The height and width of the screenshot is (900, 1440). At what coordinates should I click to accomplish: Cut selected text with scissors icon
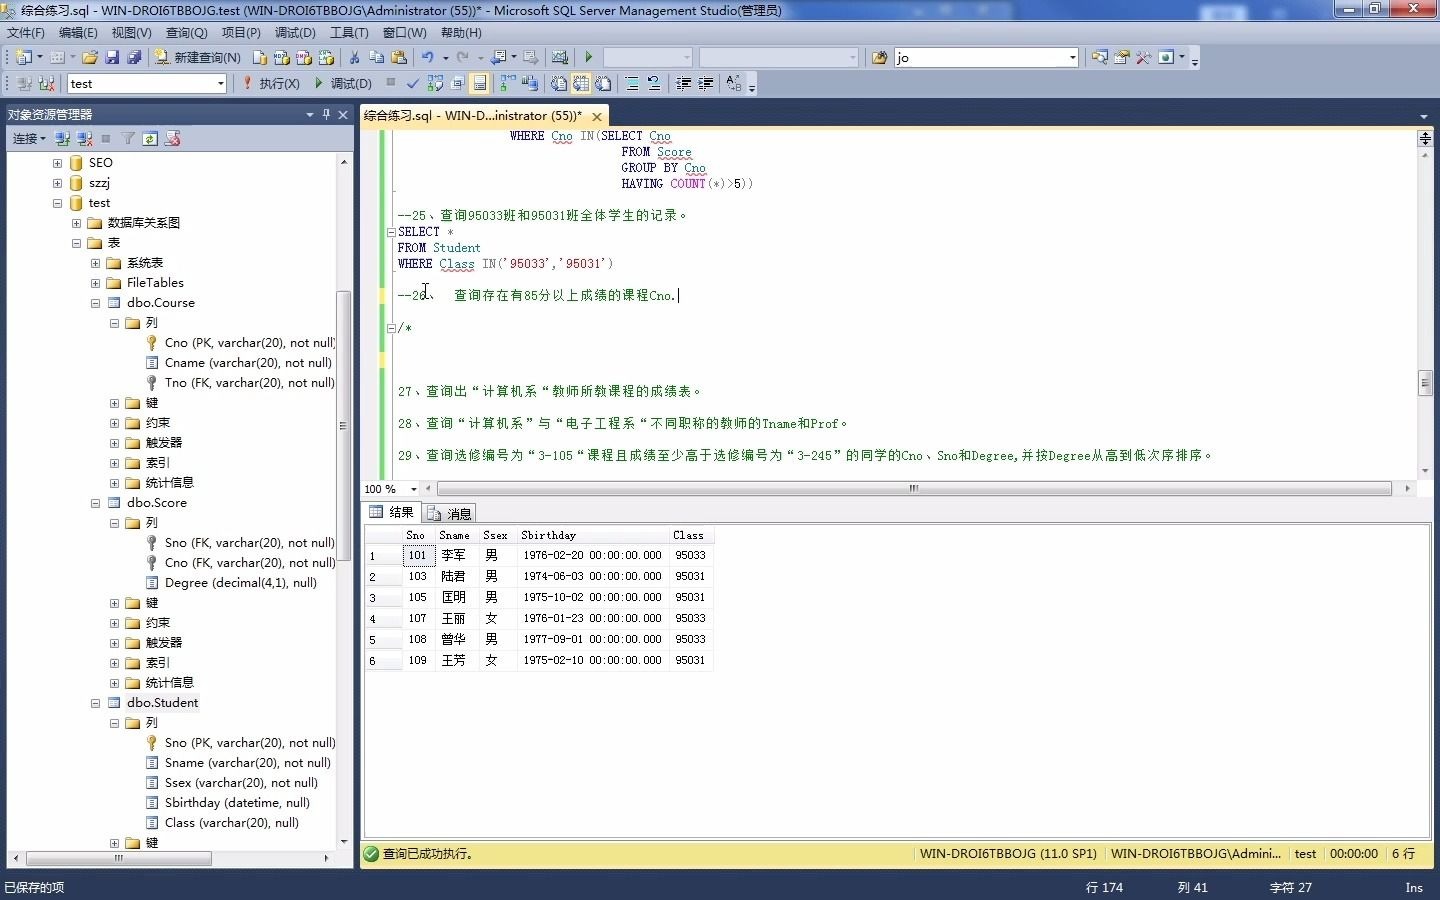354,58
